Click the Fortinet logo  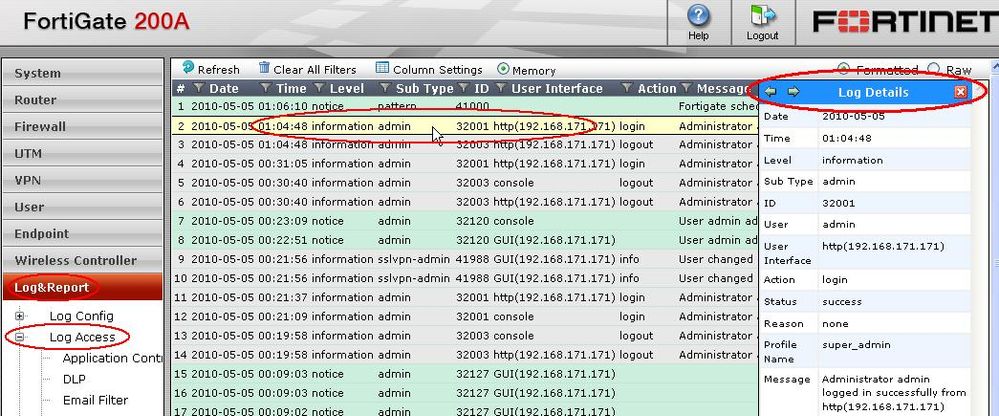(905, 21)
